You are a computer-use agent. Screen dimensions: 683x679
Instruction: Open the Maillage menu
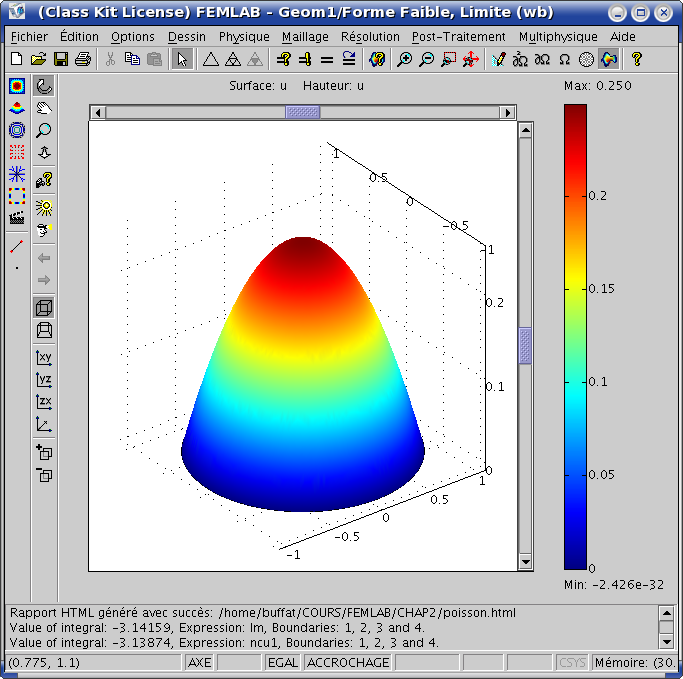click(x=305, y=36)
